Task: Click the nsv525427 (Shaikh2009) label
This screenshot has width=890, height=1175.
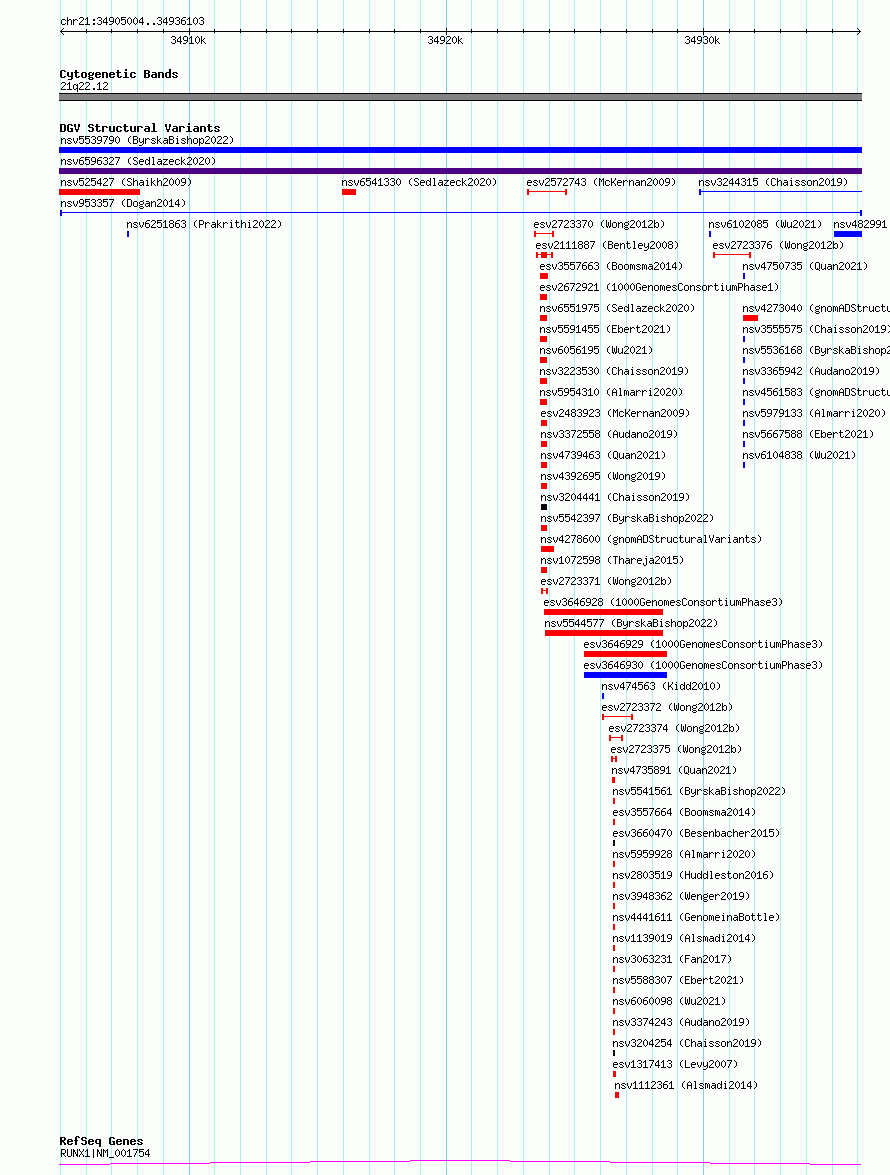Action: pyautogui.click(x=126, y=182)
